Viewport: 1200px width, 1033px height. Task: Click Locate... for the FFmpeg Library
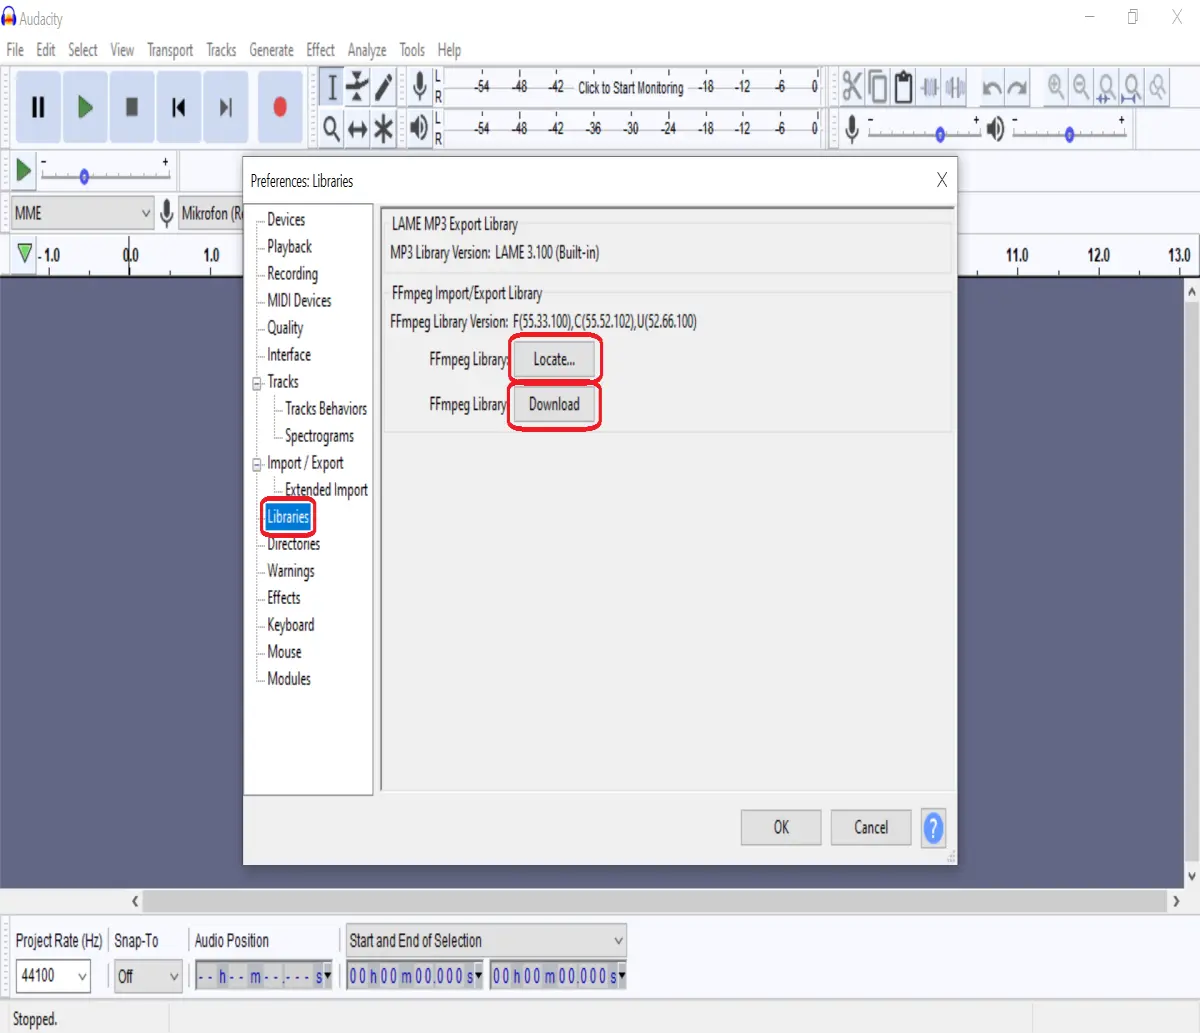pyautogui.click(x=554, y=359)
